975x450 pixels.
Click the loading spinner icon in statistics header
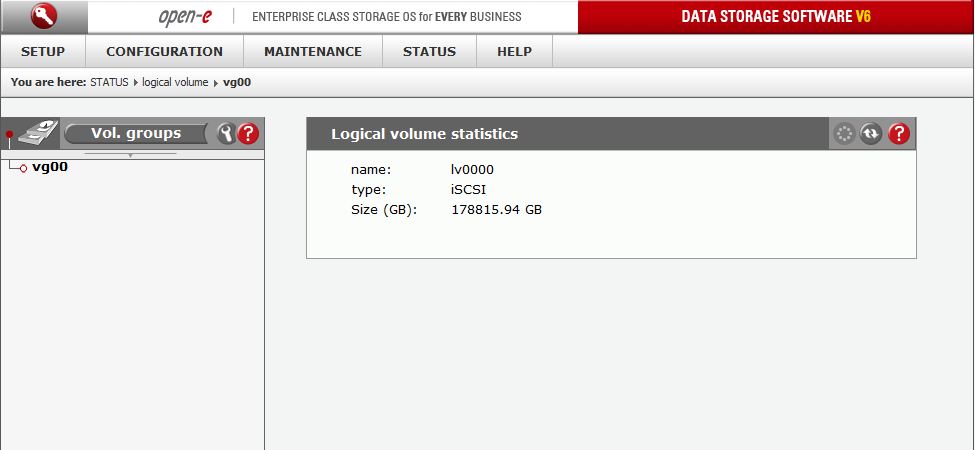coord(845,134)
